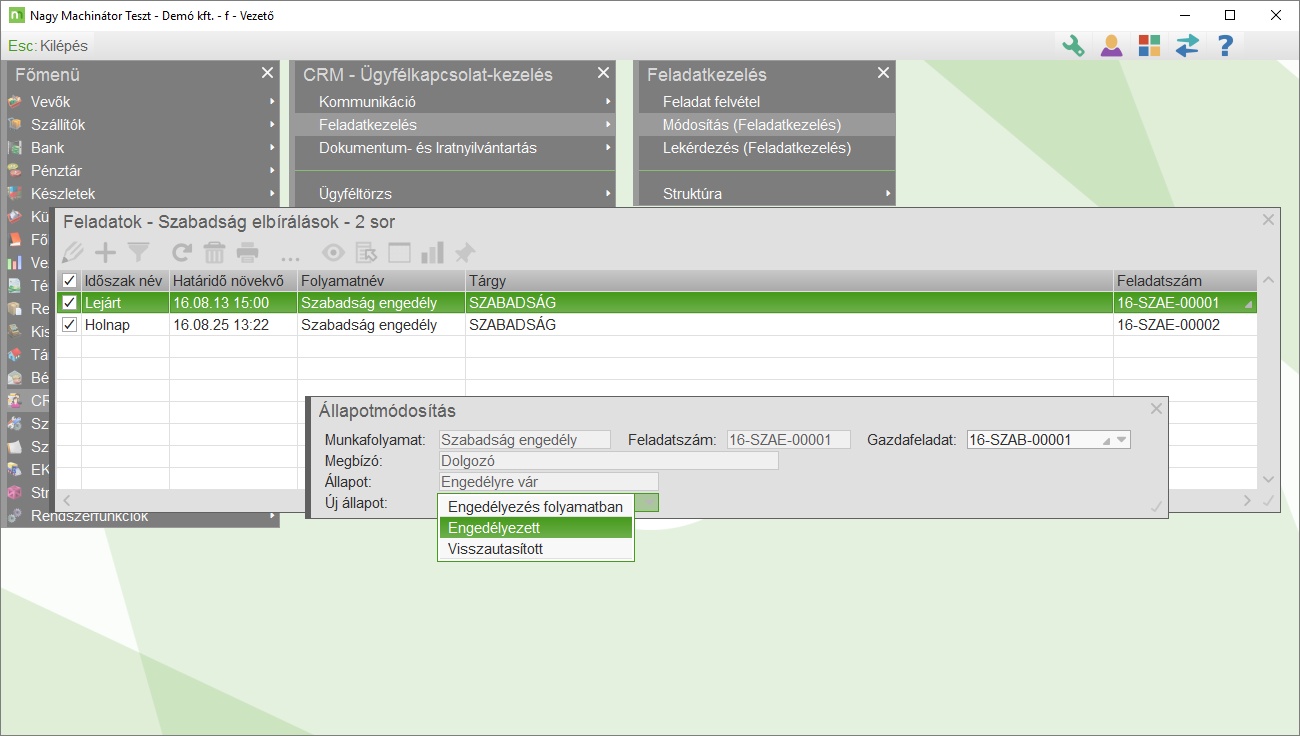Click the pin icon in Feladatok toolbar
The height and width of the screenshot is (736, 1300).
click(x=465, y=253)
